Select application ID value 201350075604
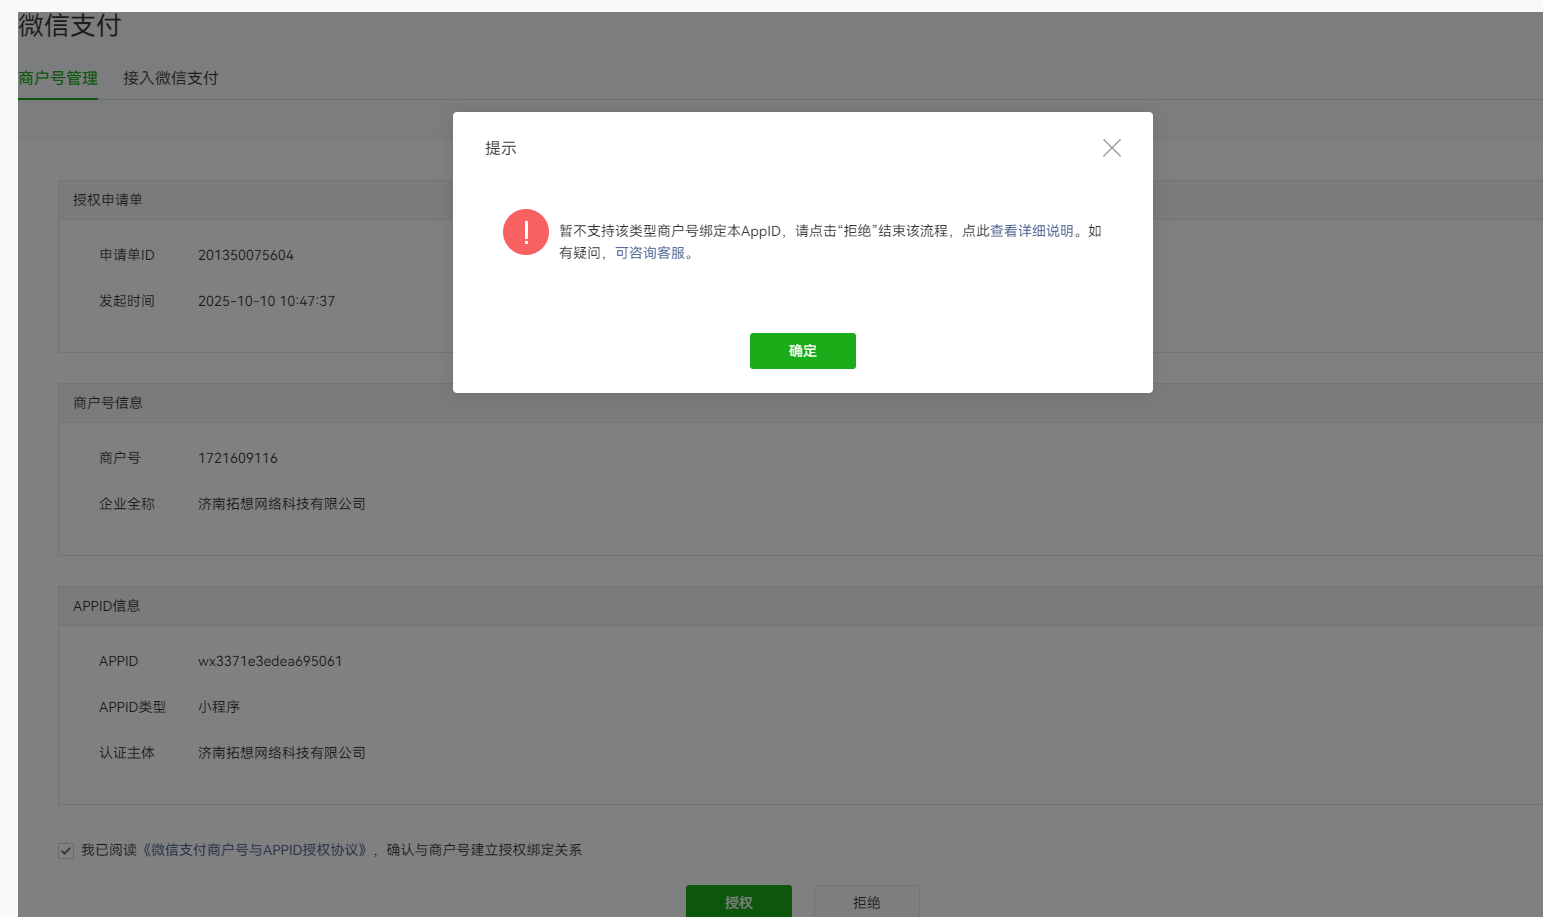Image resolution: width=1543 pixels, height=917 pixels. [x=246, y=255]
